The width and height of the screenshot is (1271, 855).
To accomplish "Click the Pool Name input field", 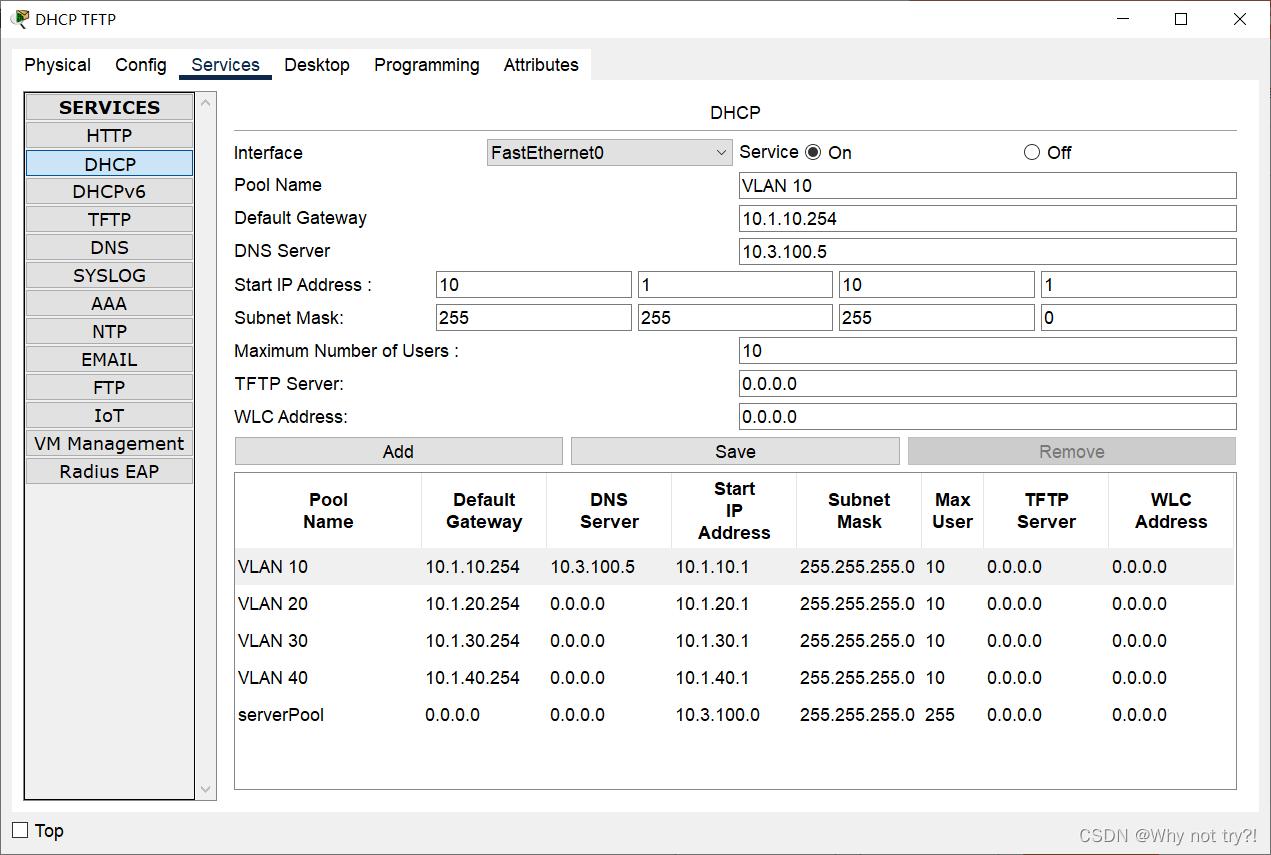I will [987, 185].
